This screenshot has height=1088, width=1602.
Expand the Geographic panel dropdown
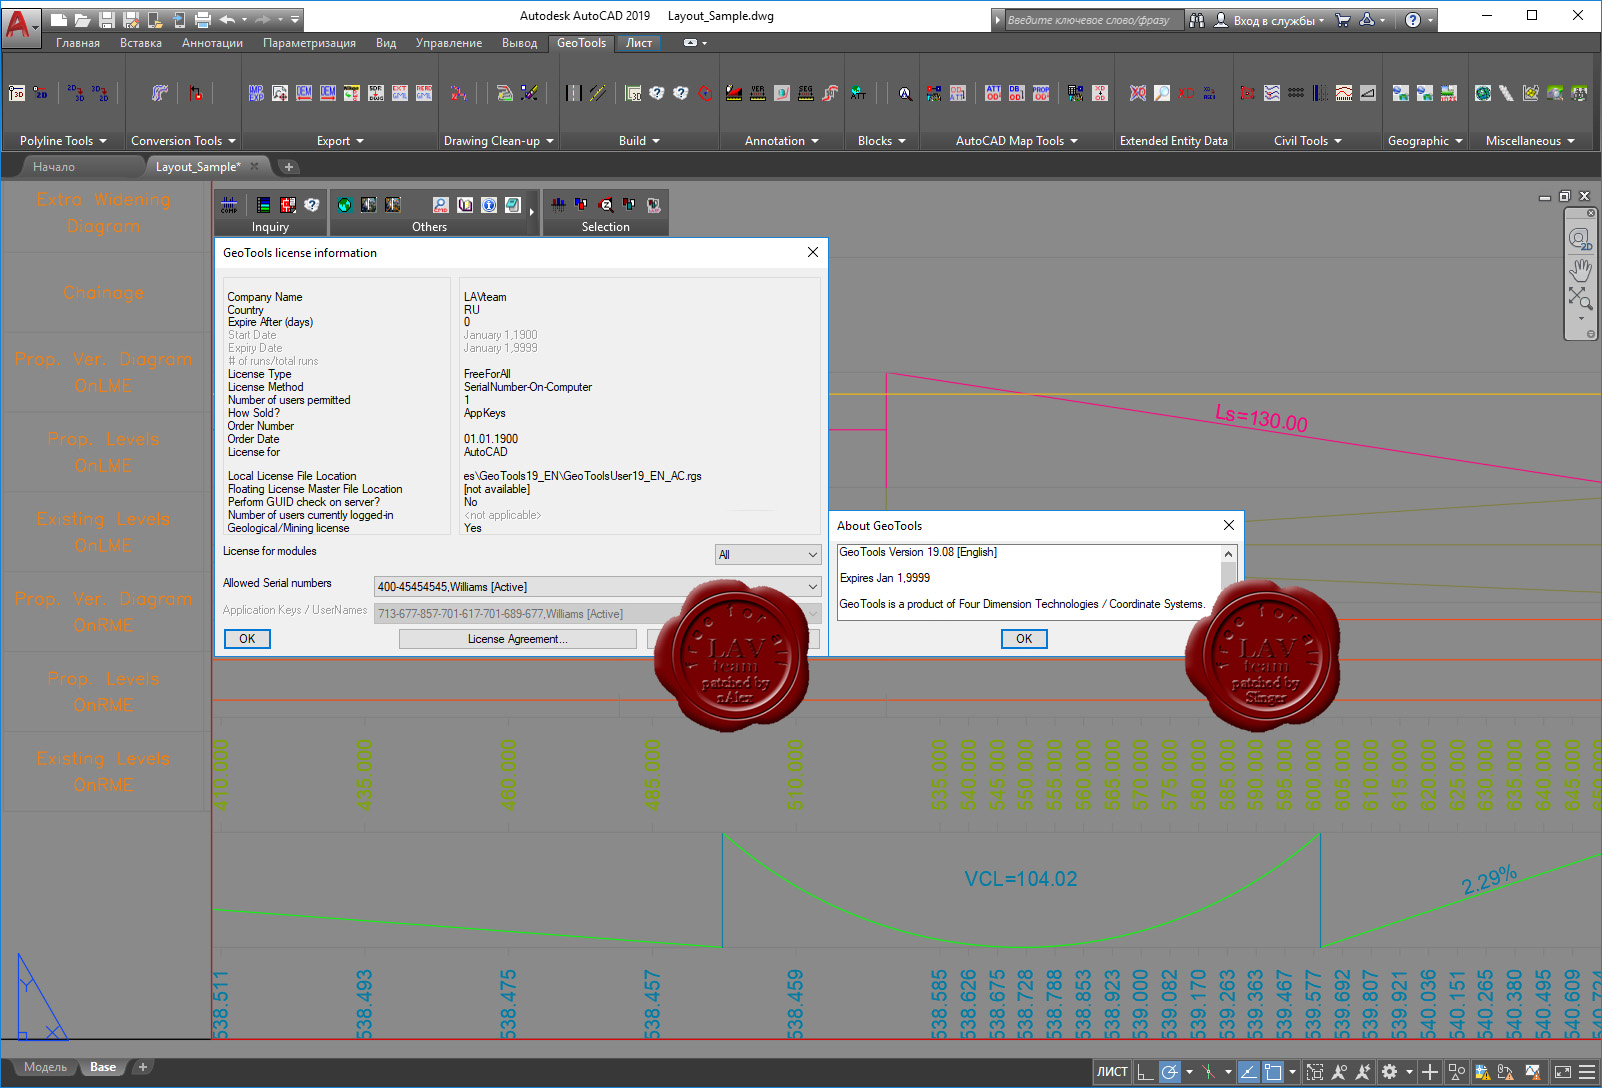(1425, 141)
